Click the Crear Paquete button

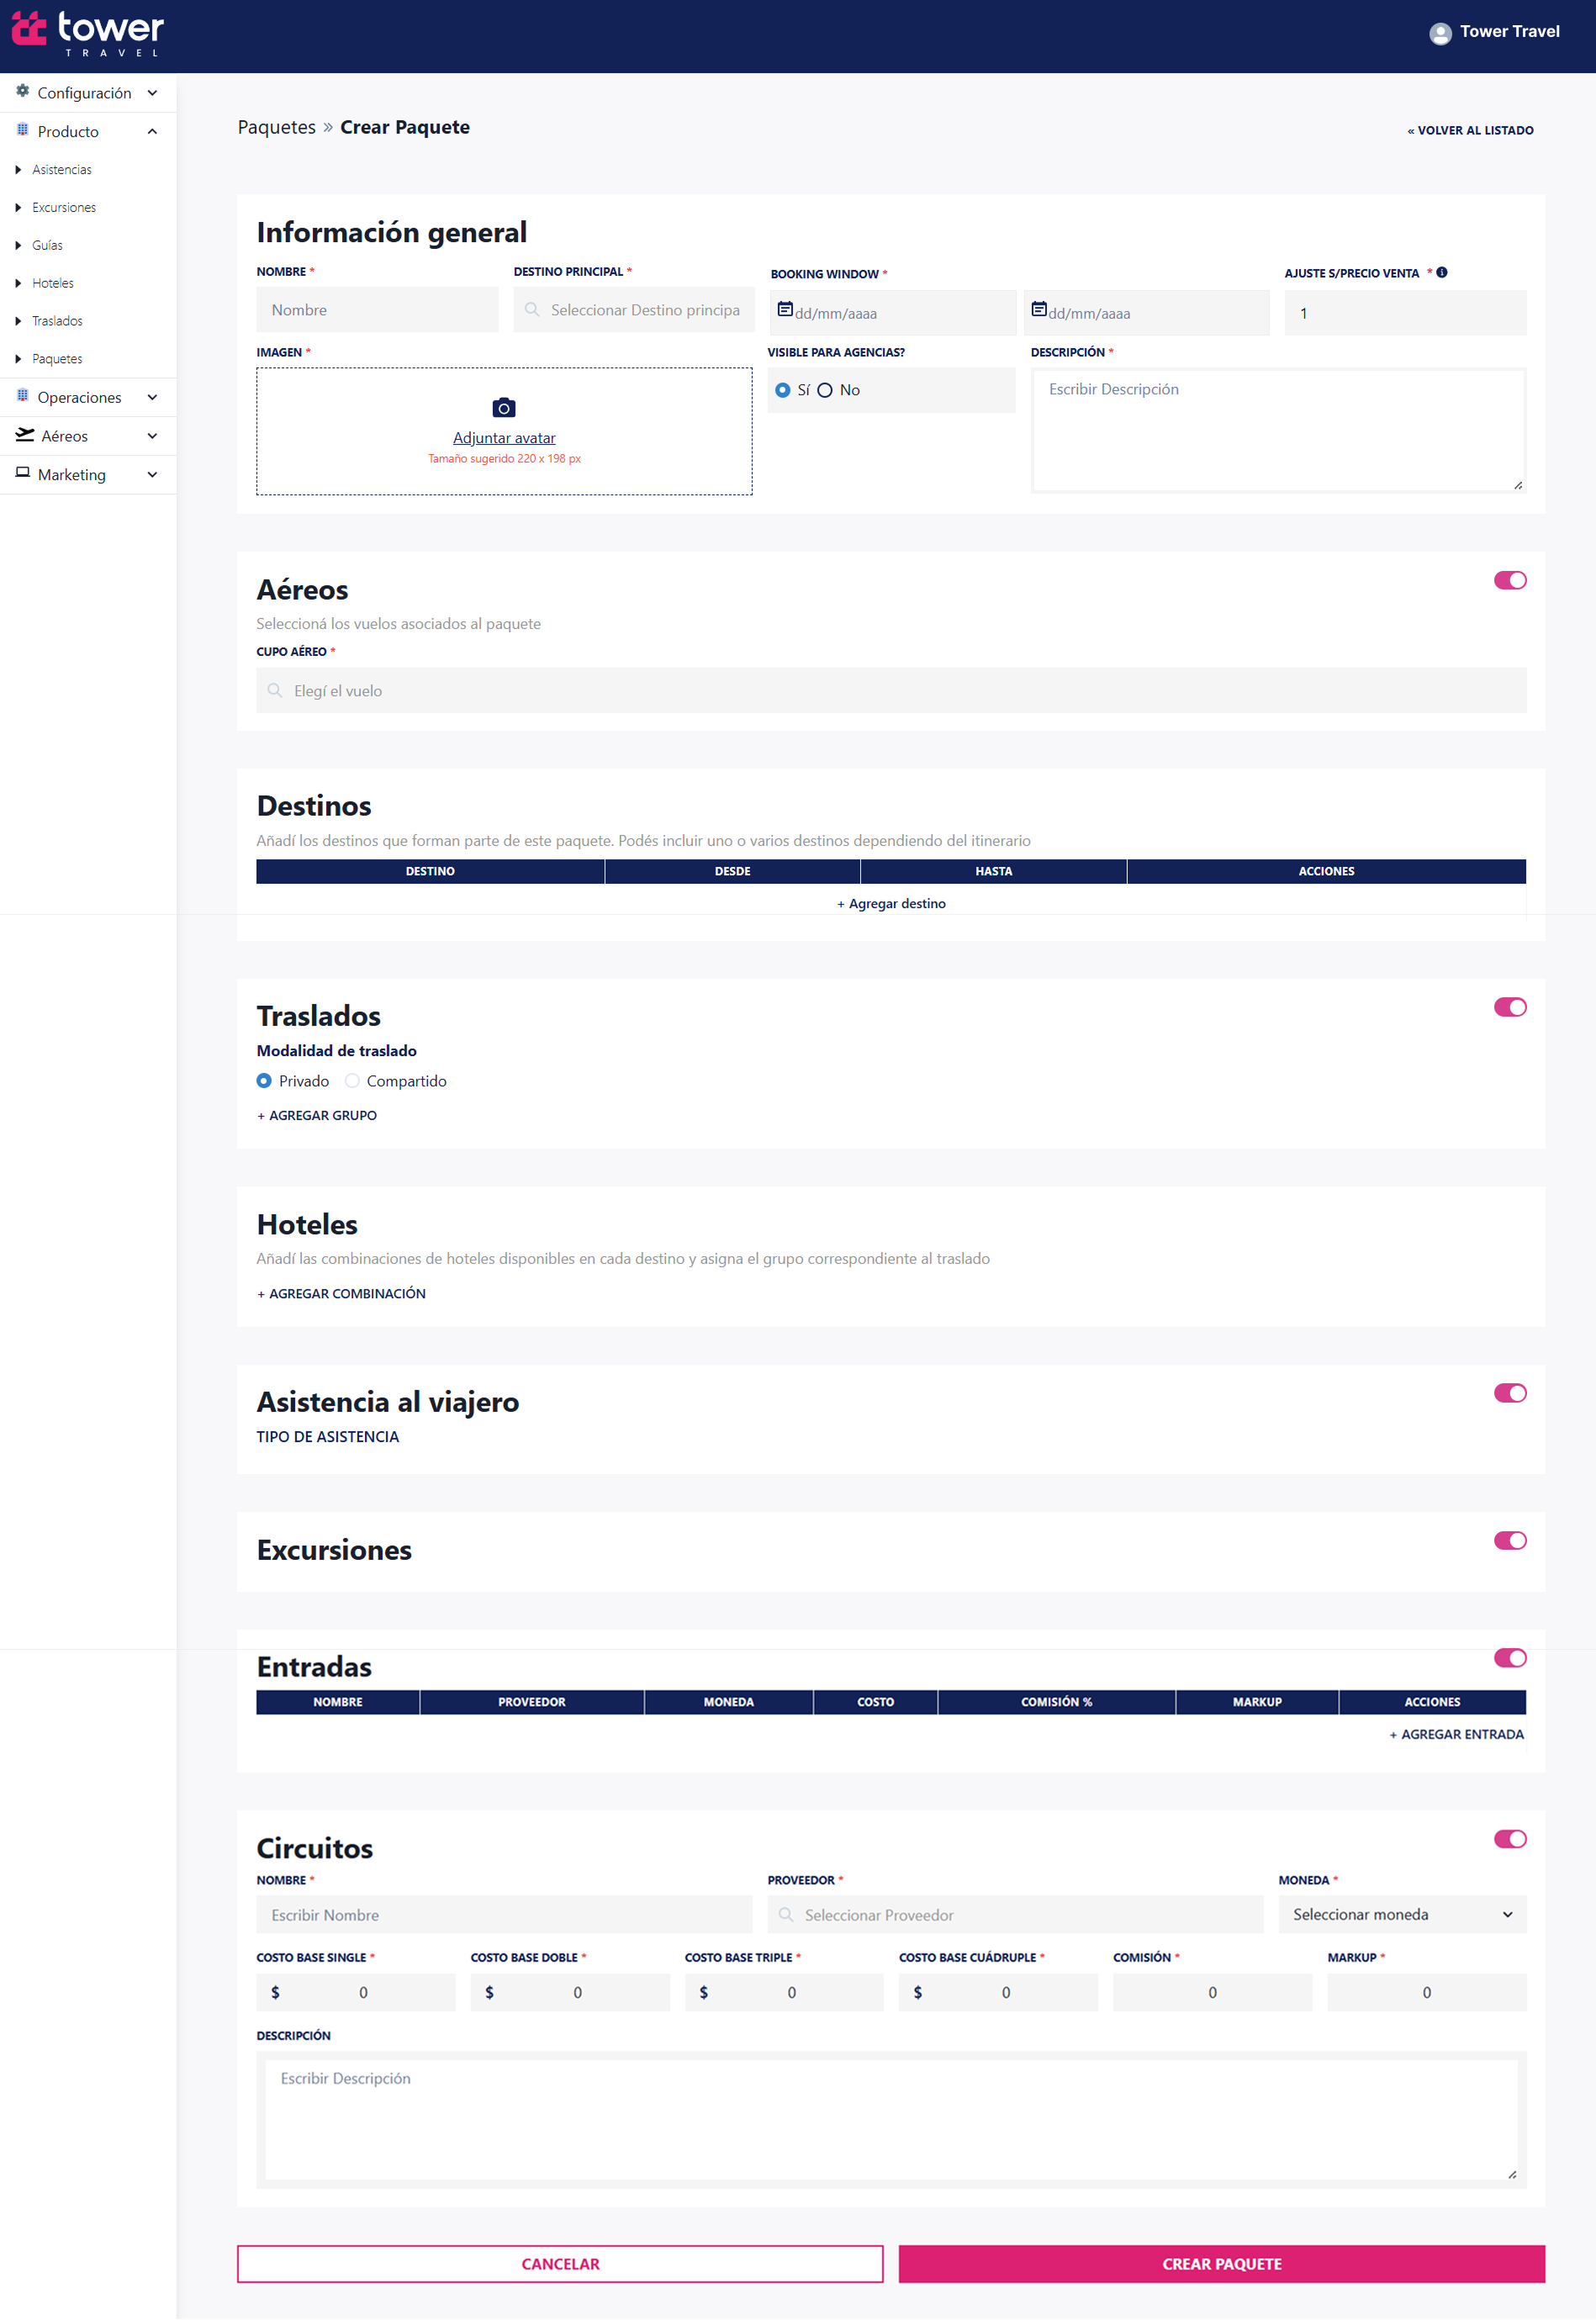1221,2265
